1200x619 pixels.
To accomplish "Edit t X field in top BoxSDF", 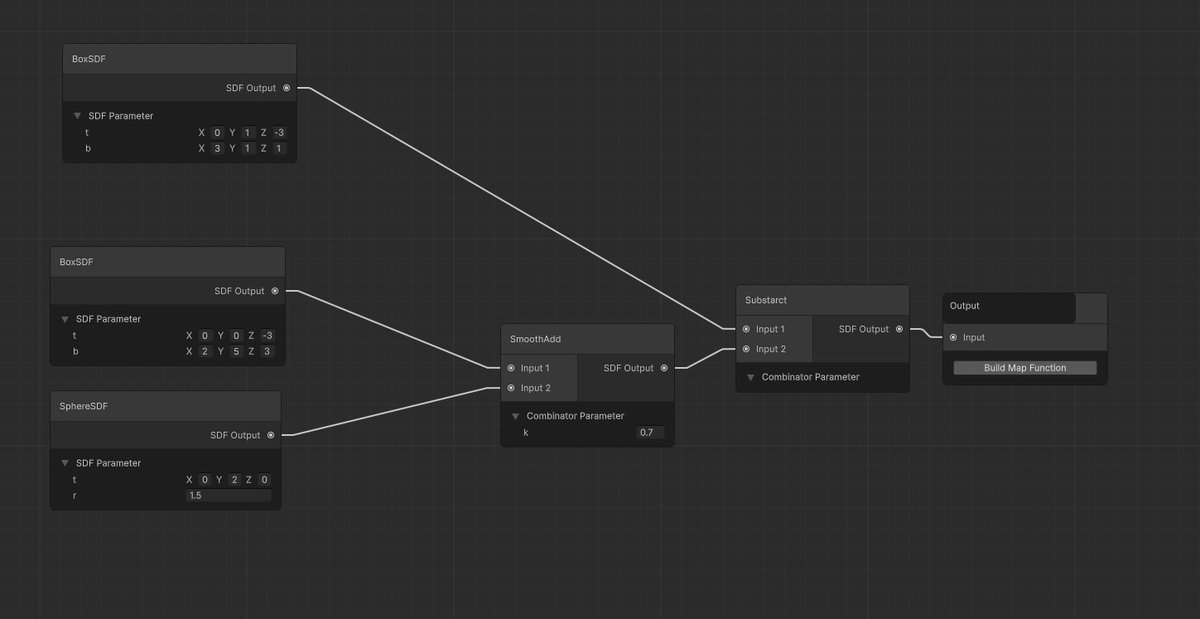I will 217,133.
